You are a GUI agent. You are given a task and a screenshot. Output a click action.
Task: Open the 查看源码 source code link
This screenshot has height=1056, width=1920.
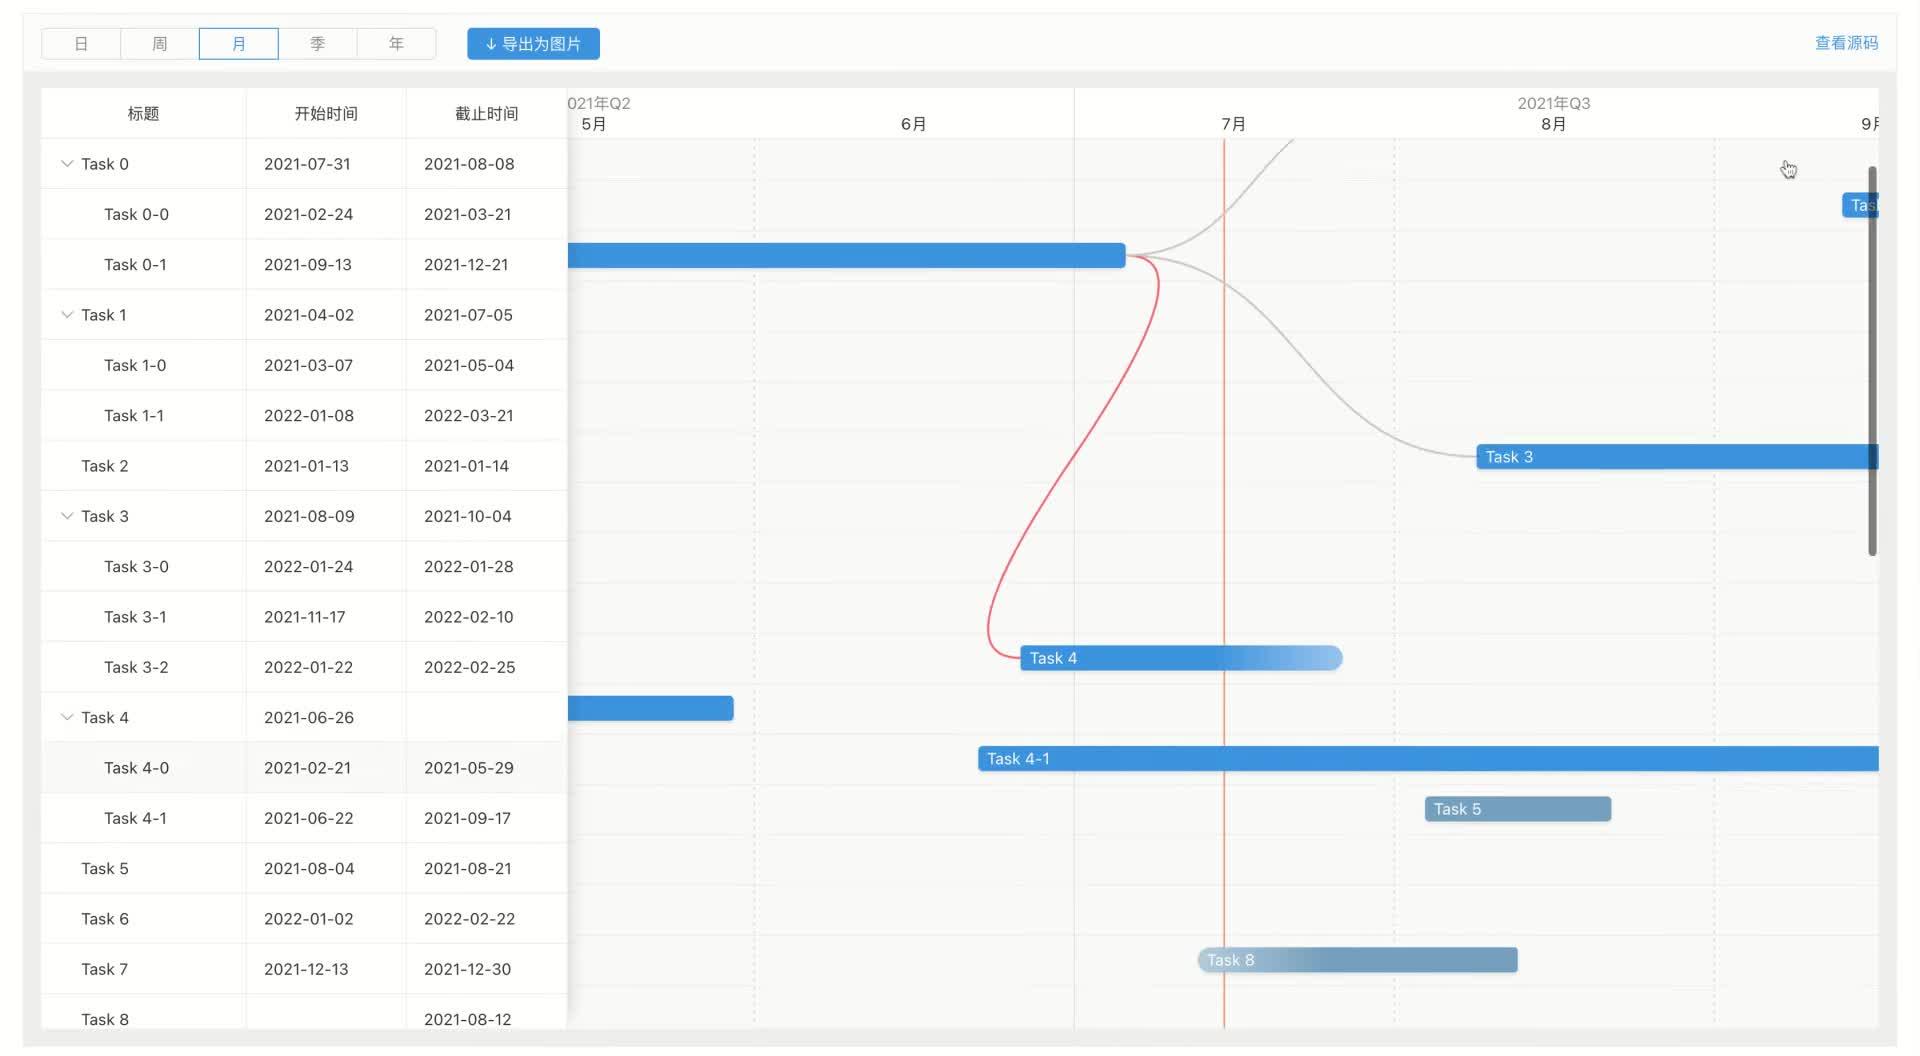1845,43
